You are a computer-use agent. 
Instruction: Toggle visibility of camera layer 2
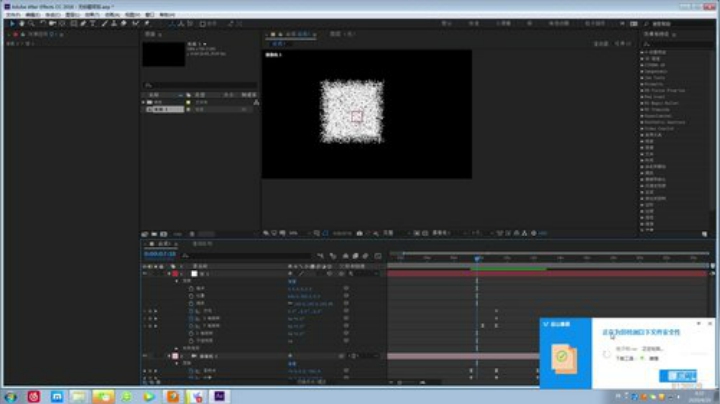coord(145,356)
